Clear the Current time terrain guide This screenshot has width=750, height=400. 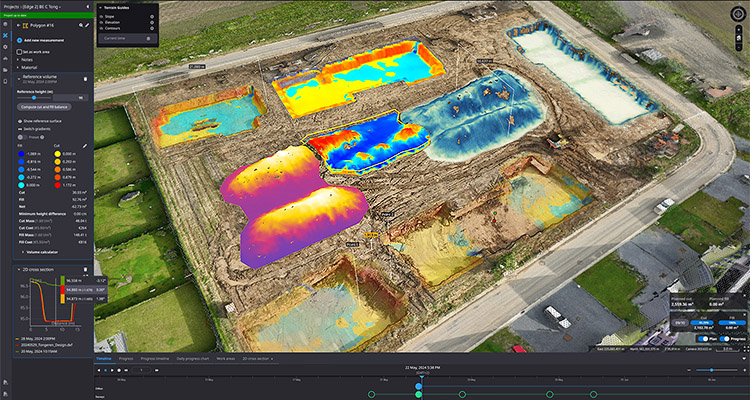(148, 38)
